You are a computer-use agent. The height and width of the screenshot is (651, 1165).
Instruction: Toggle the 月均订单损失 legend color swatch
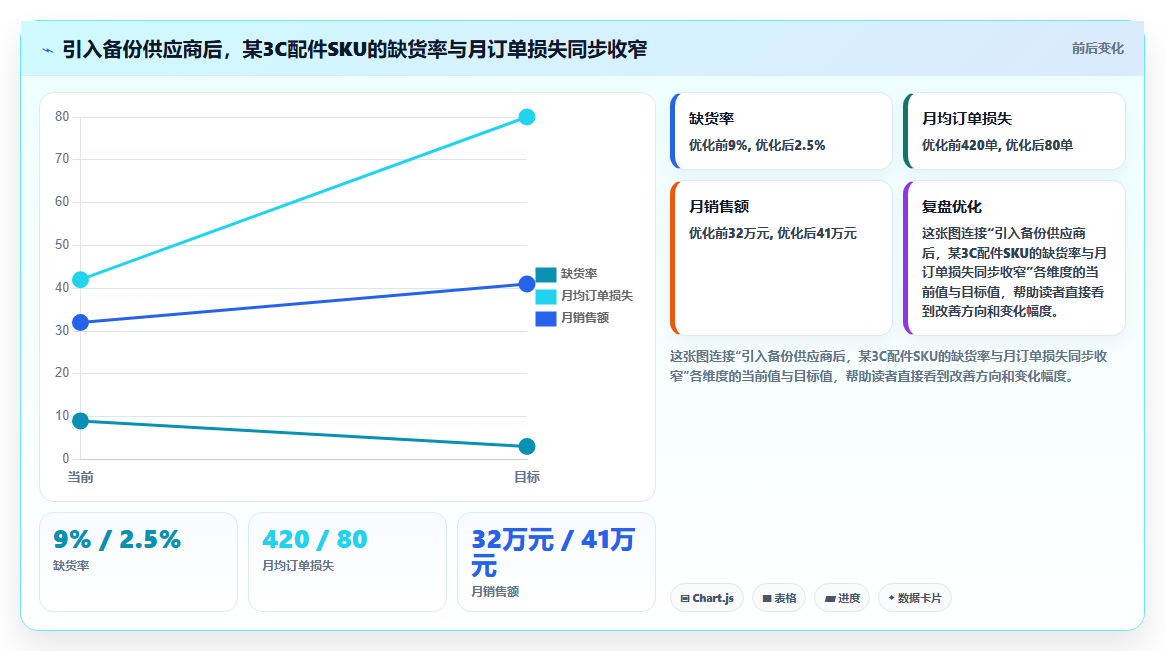pyautogui.click(x=545, y=297)
